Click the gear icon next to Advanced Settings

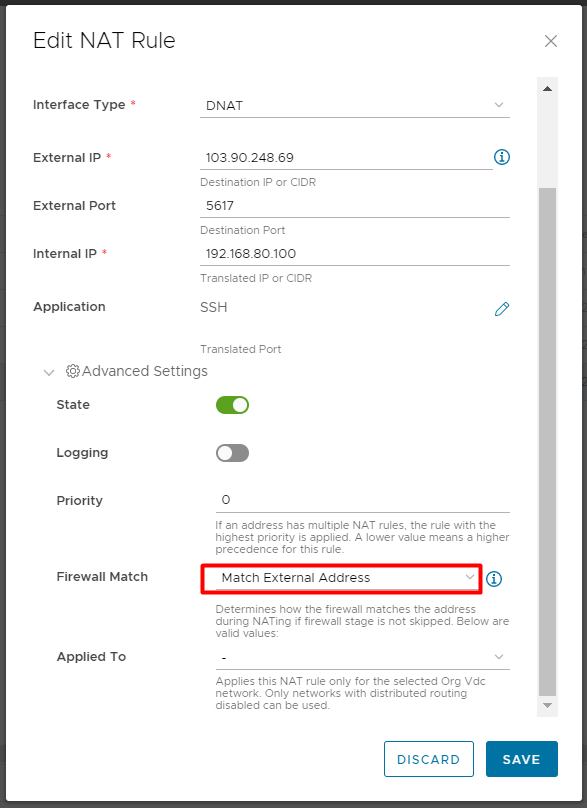pos(71,371)
